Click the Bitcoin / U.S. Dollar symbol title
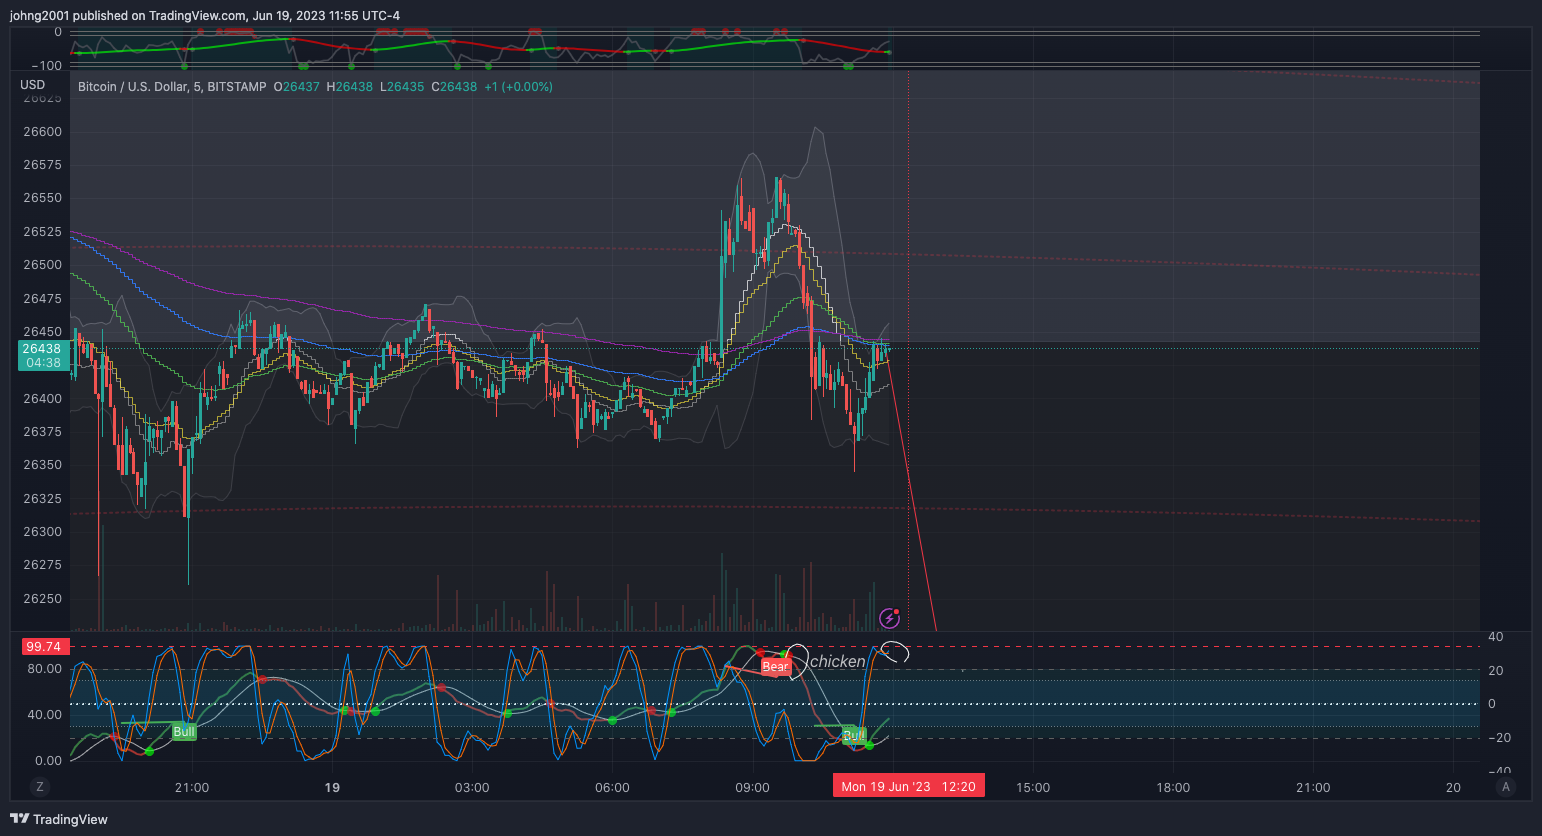 click(x=172, y=87)
